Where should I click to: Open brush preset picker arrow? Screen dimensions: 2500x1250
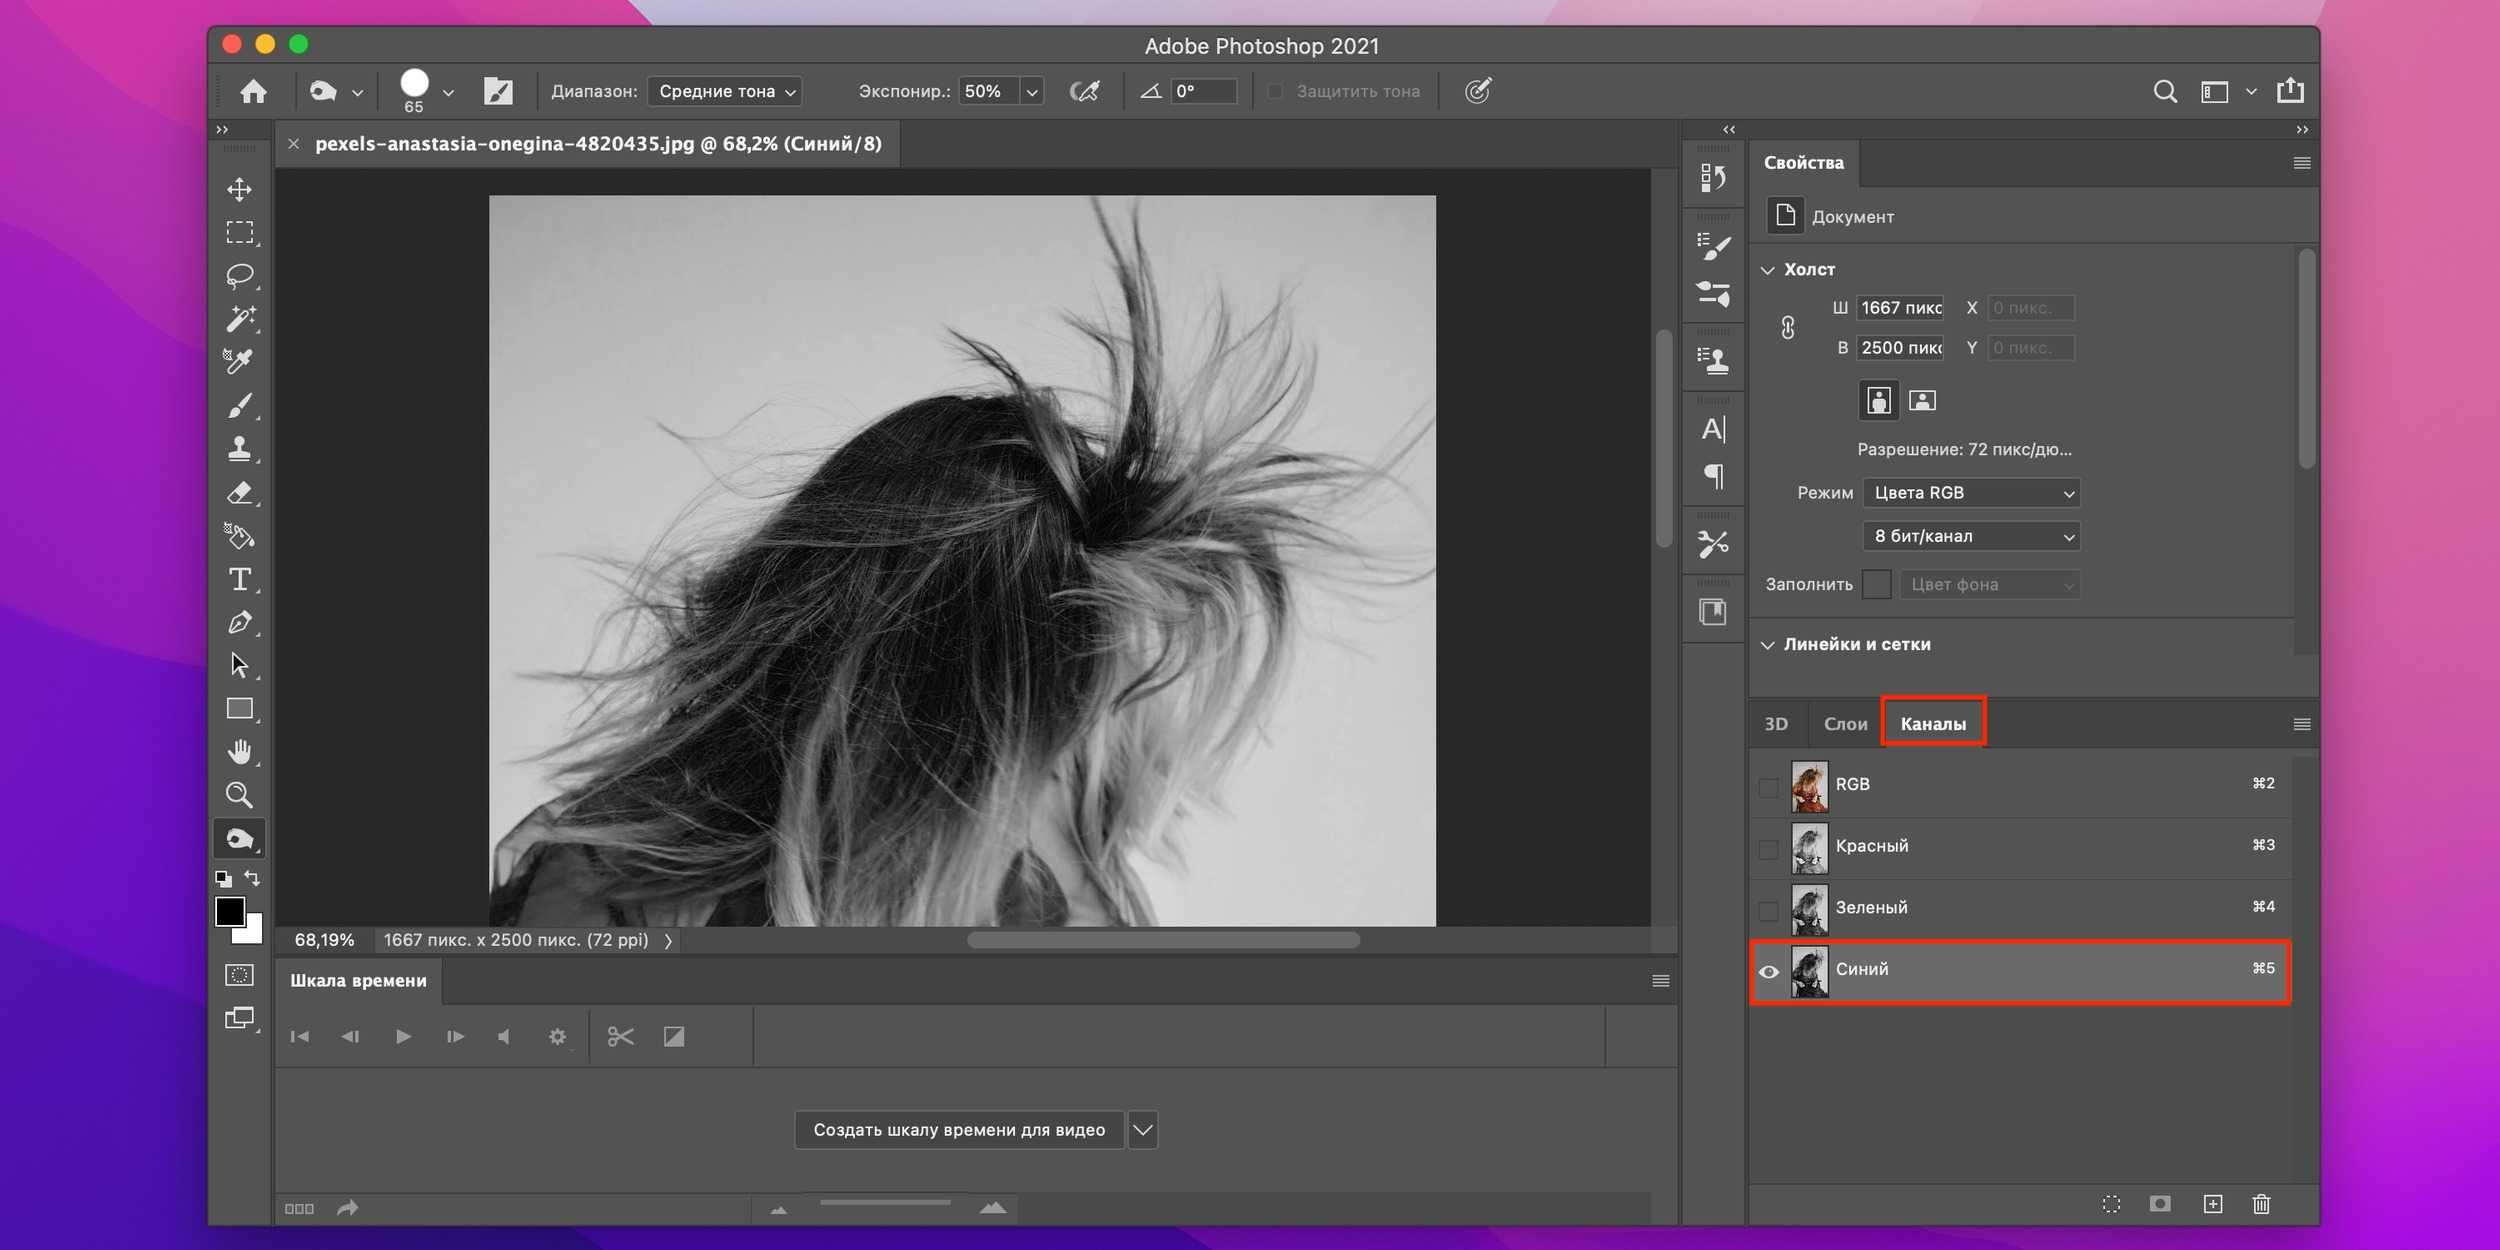[448, 92]
